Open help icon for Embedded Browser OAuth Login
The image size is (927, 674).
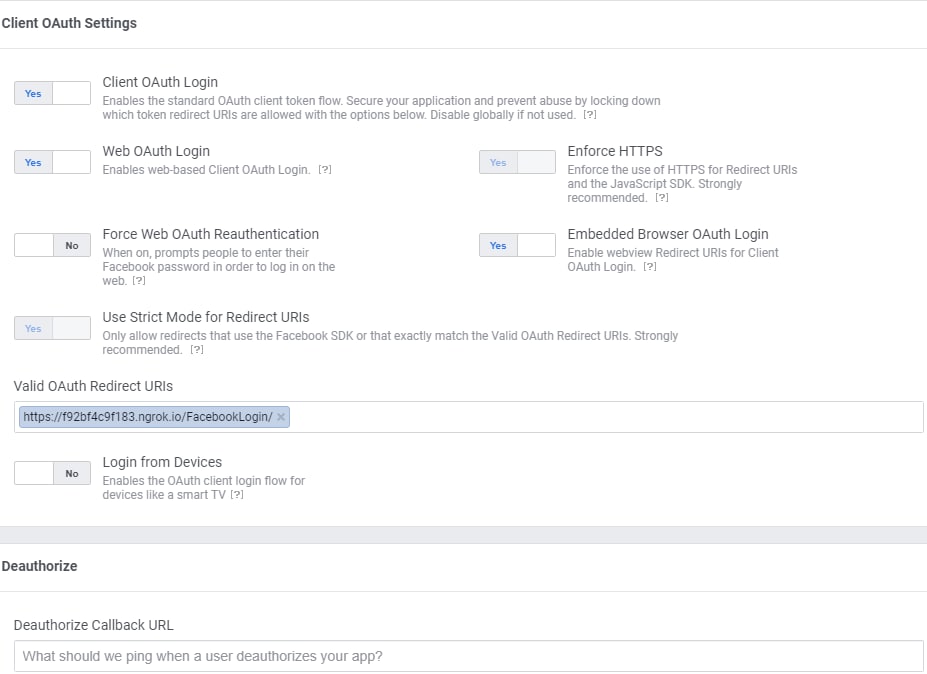[x=650, y=267]
